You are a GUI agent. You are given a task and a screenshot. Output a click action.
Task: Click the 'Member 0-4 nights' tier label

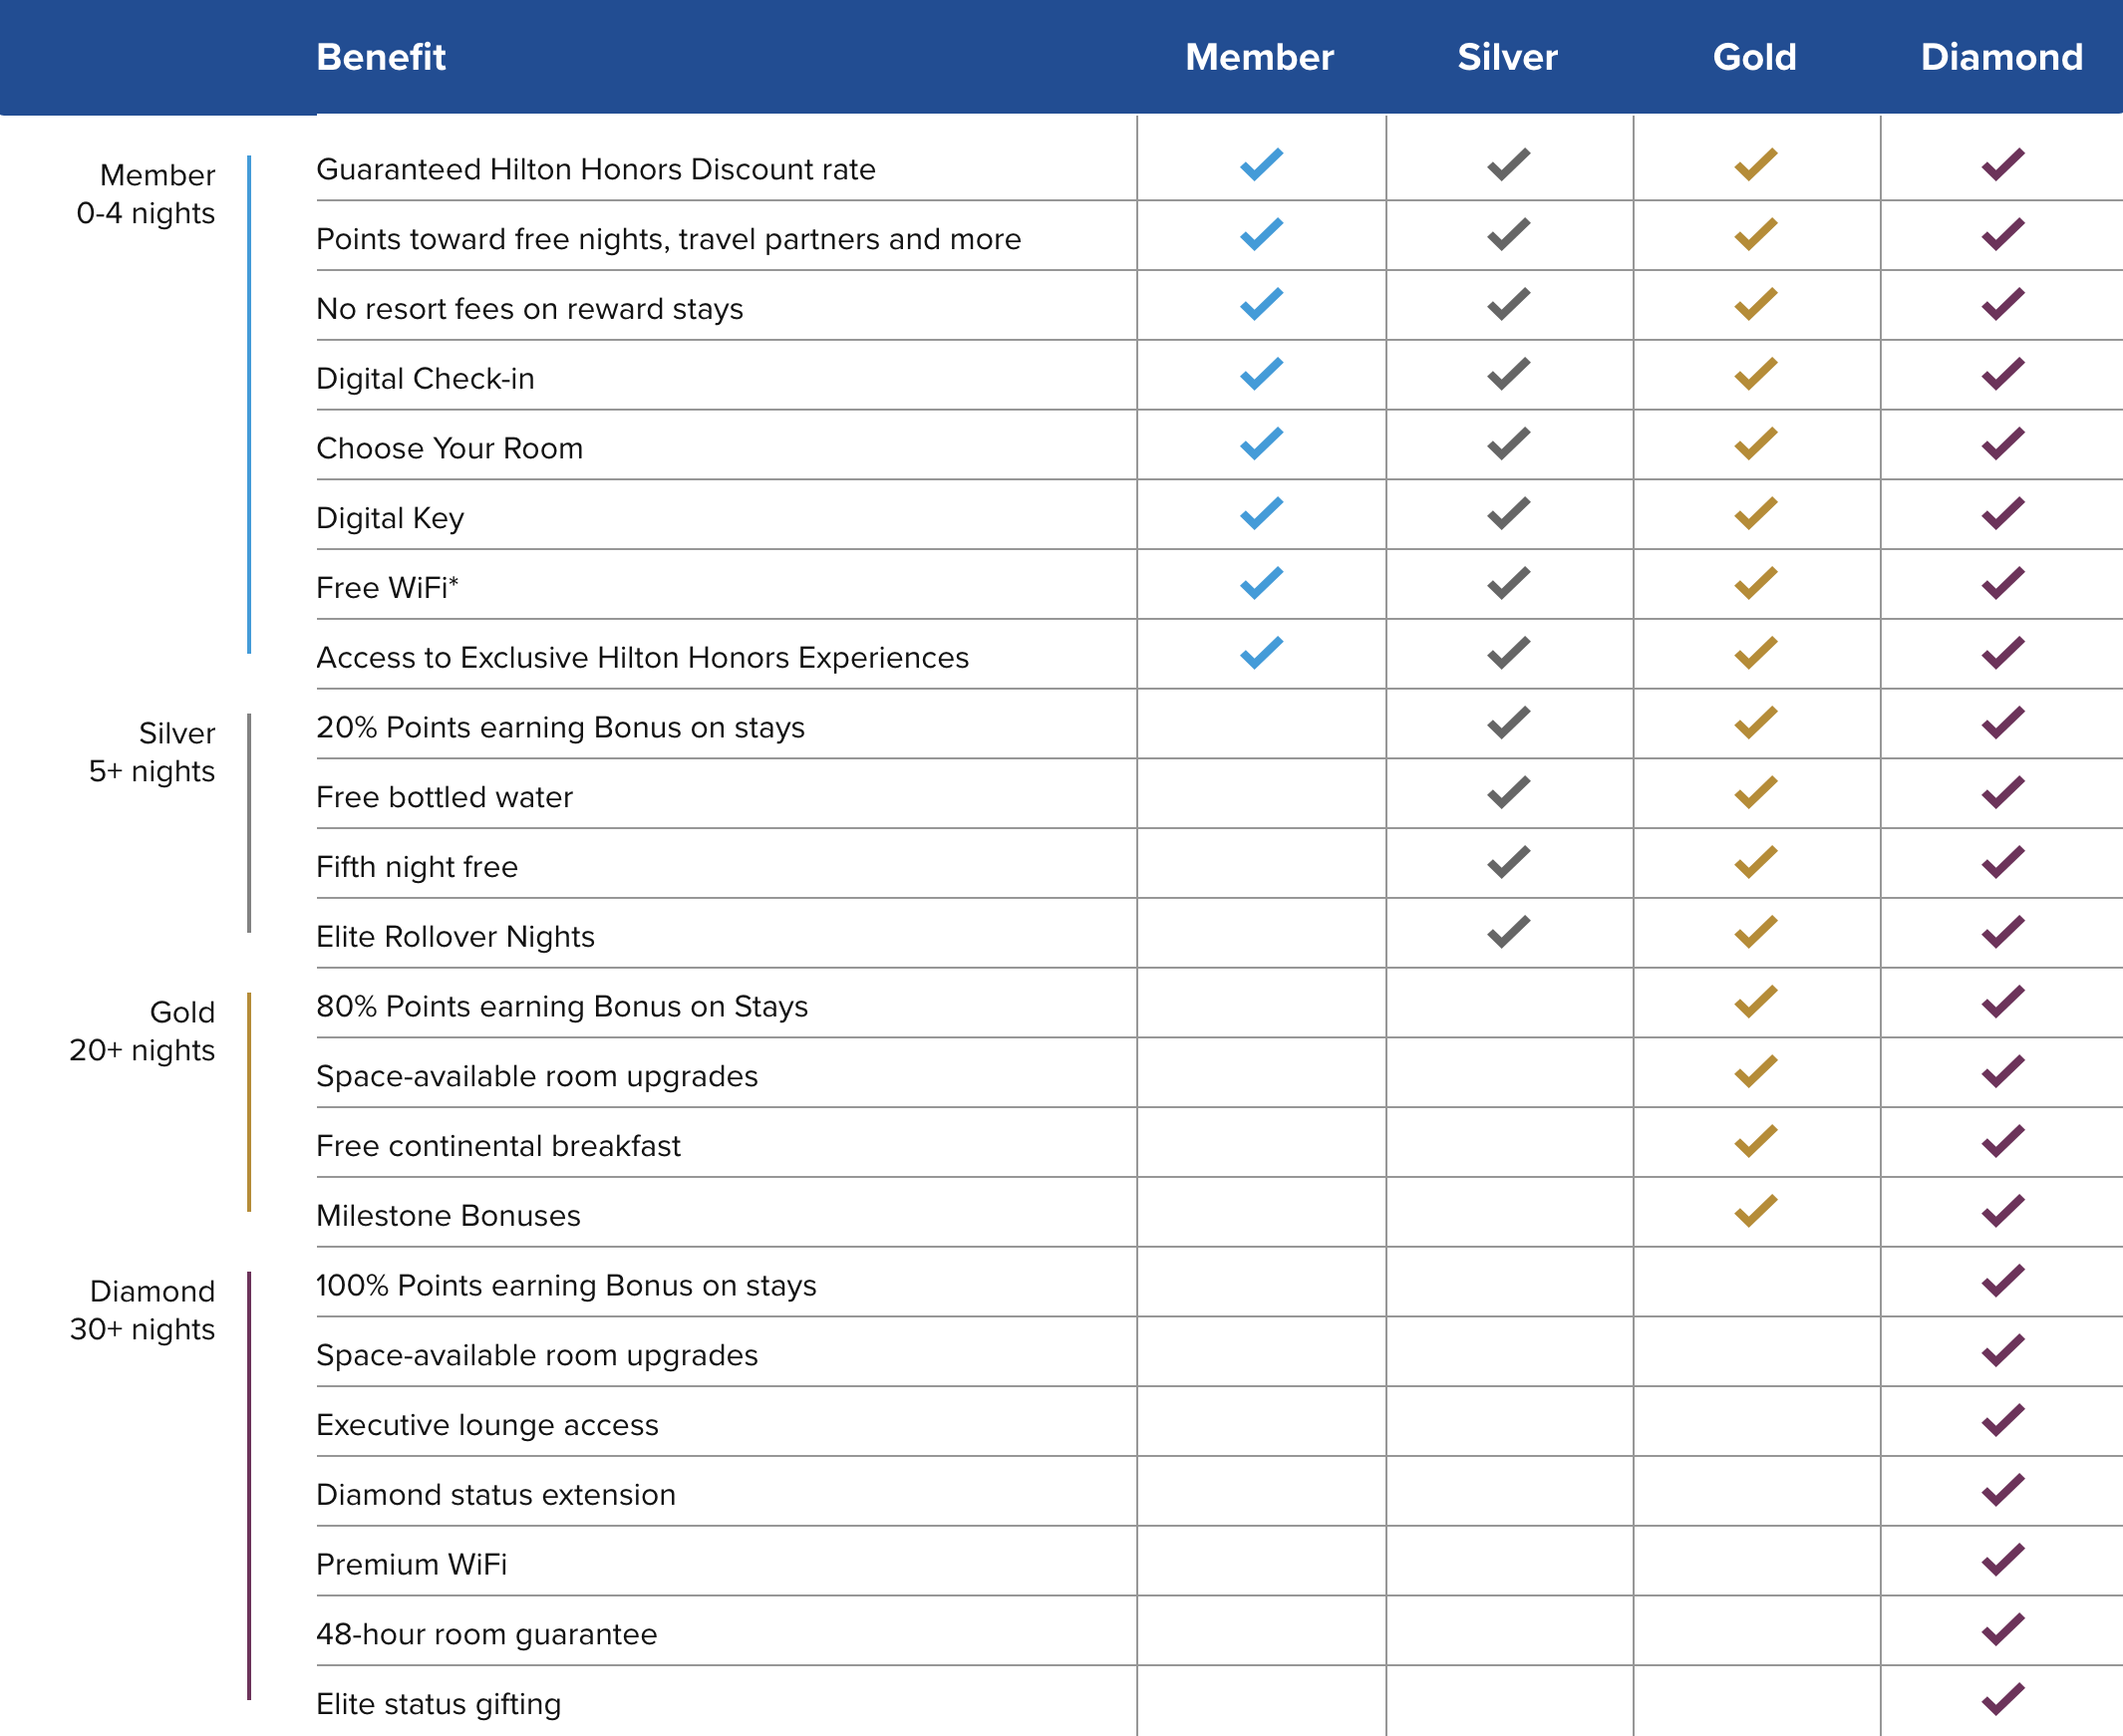[146, 194]
